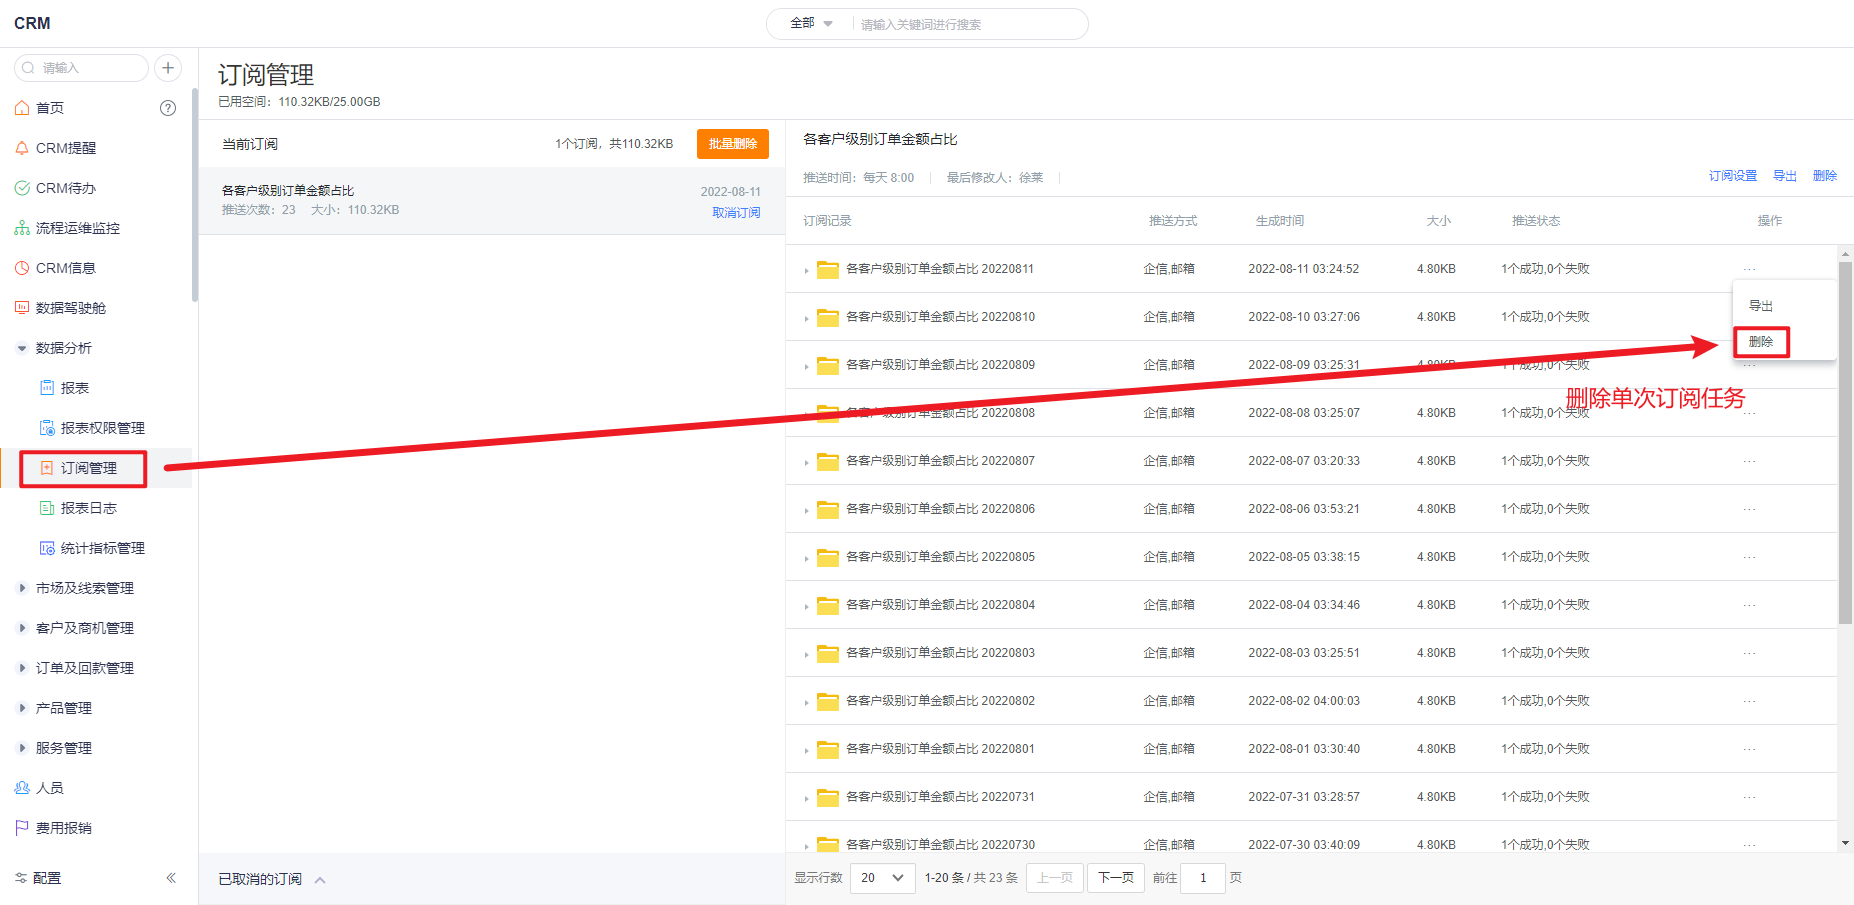This screenshot has height=905, width=1854.
Task: Click folder icon for record 20220807
Action: [828, 461]
